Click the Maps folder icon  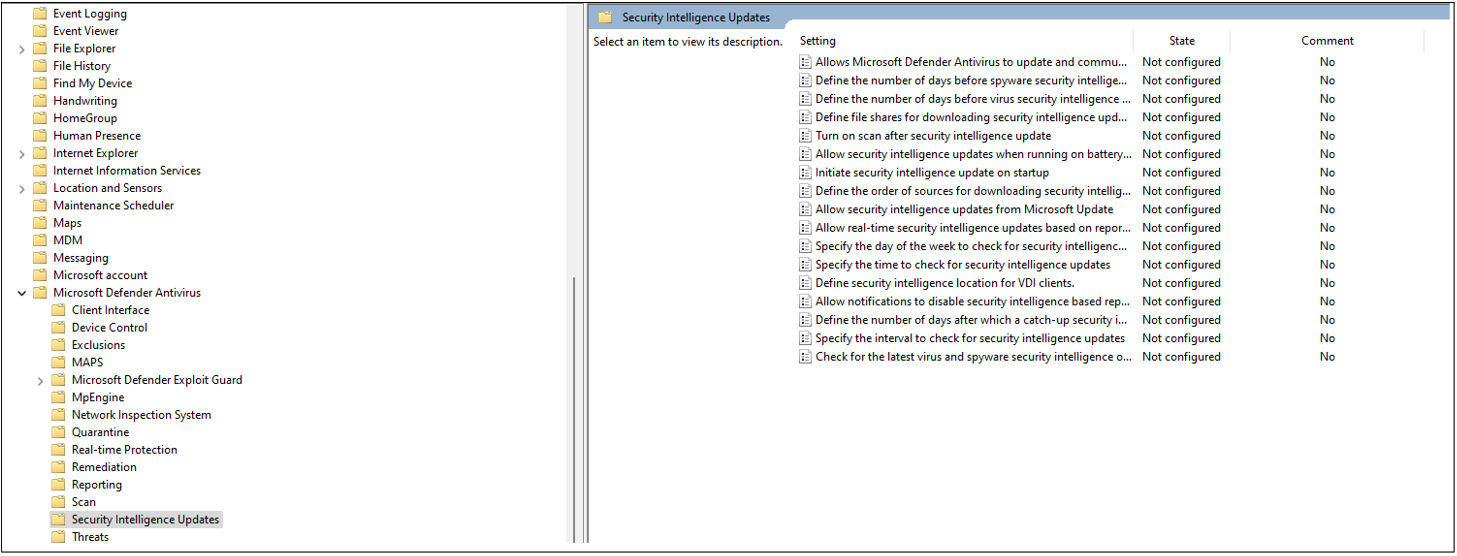tap(40, 223)
